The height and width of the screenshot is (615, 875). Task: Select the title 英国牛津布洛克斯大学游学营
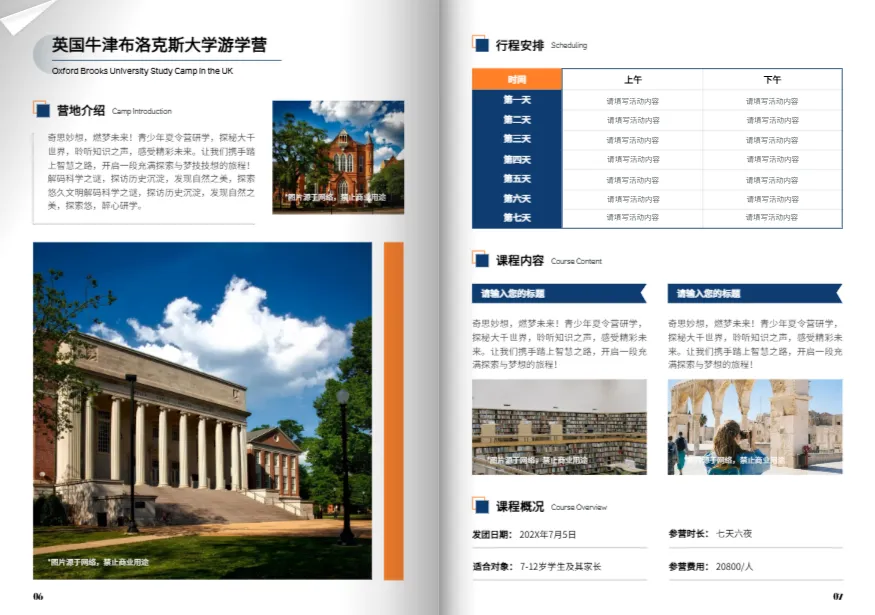159,45
